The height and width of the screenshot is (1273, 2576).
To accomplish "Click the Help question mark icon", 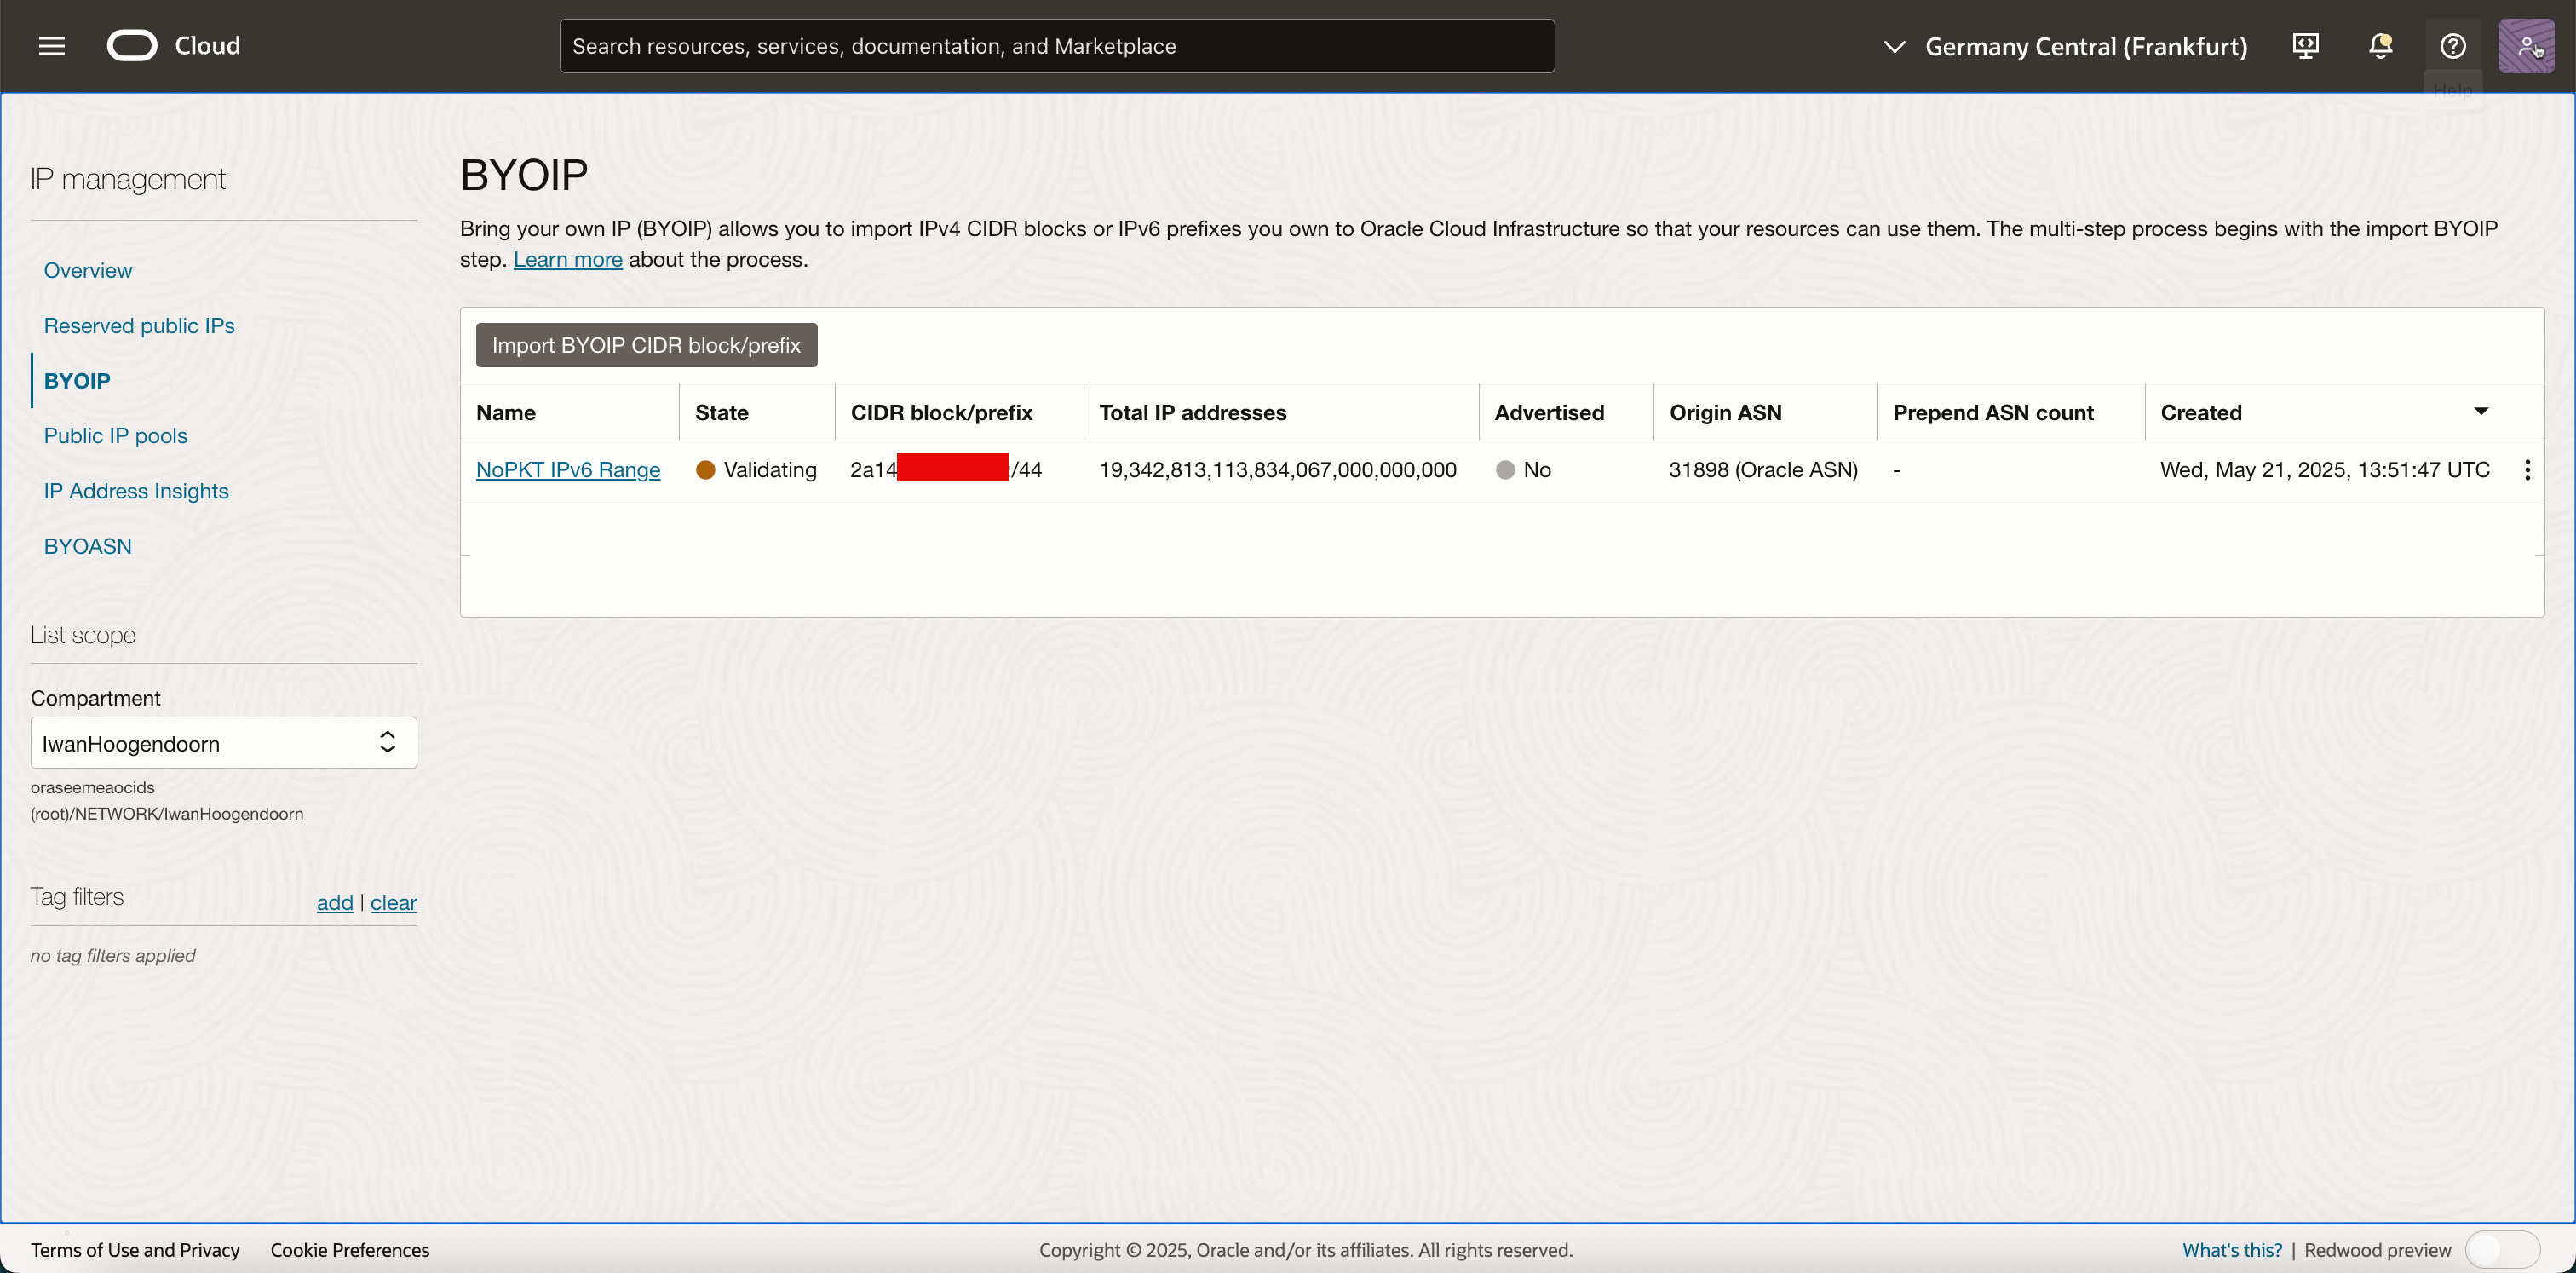I will (x=2453, y=46).
